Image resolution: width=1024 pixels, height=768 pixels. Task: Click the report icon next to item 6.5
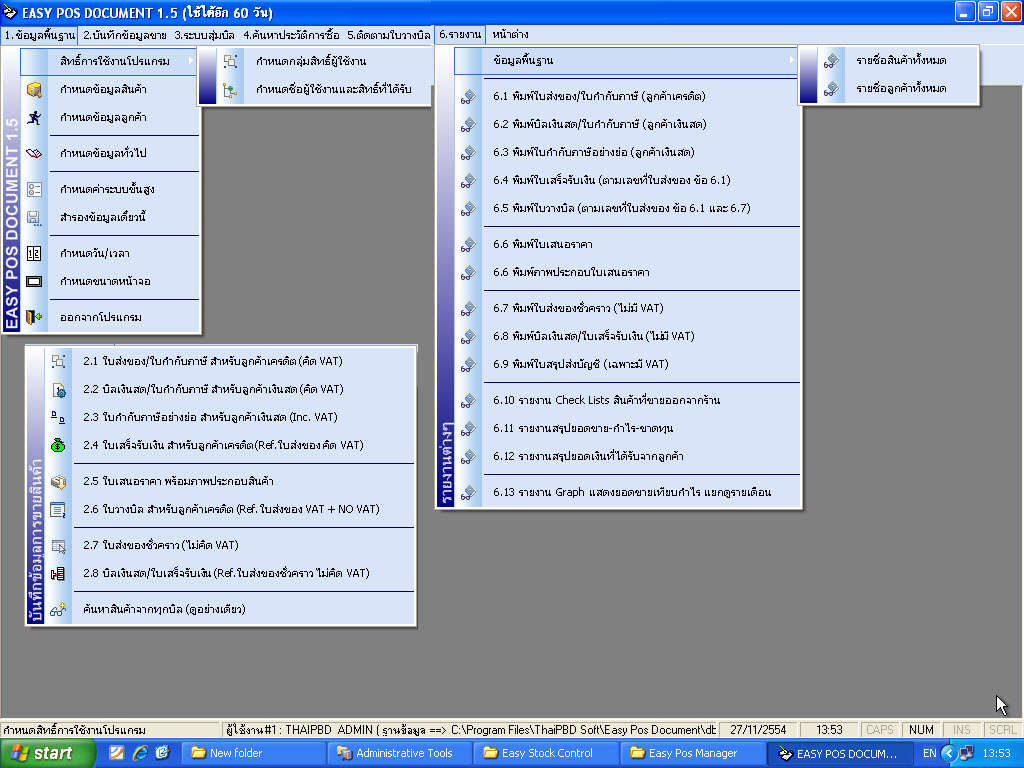coord(468,209)
